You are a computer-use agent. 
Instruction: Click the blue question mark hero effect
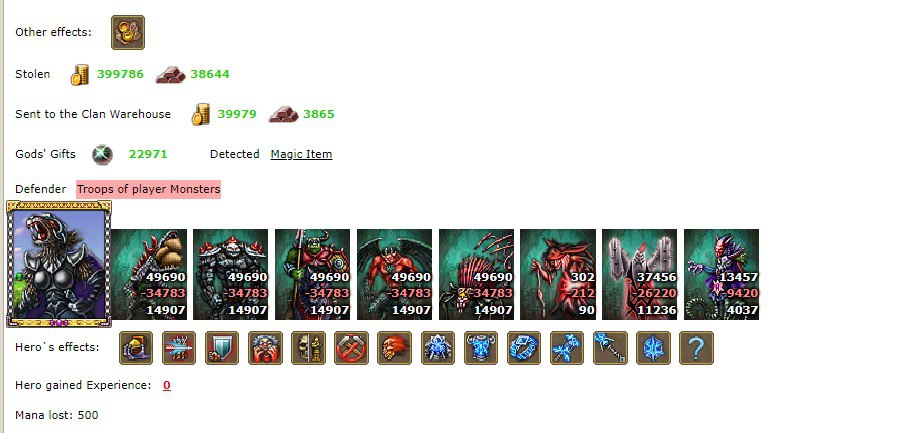click(x=697, y=348)
